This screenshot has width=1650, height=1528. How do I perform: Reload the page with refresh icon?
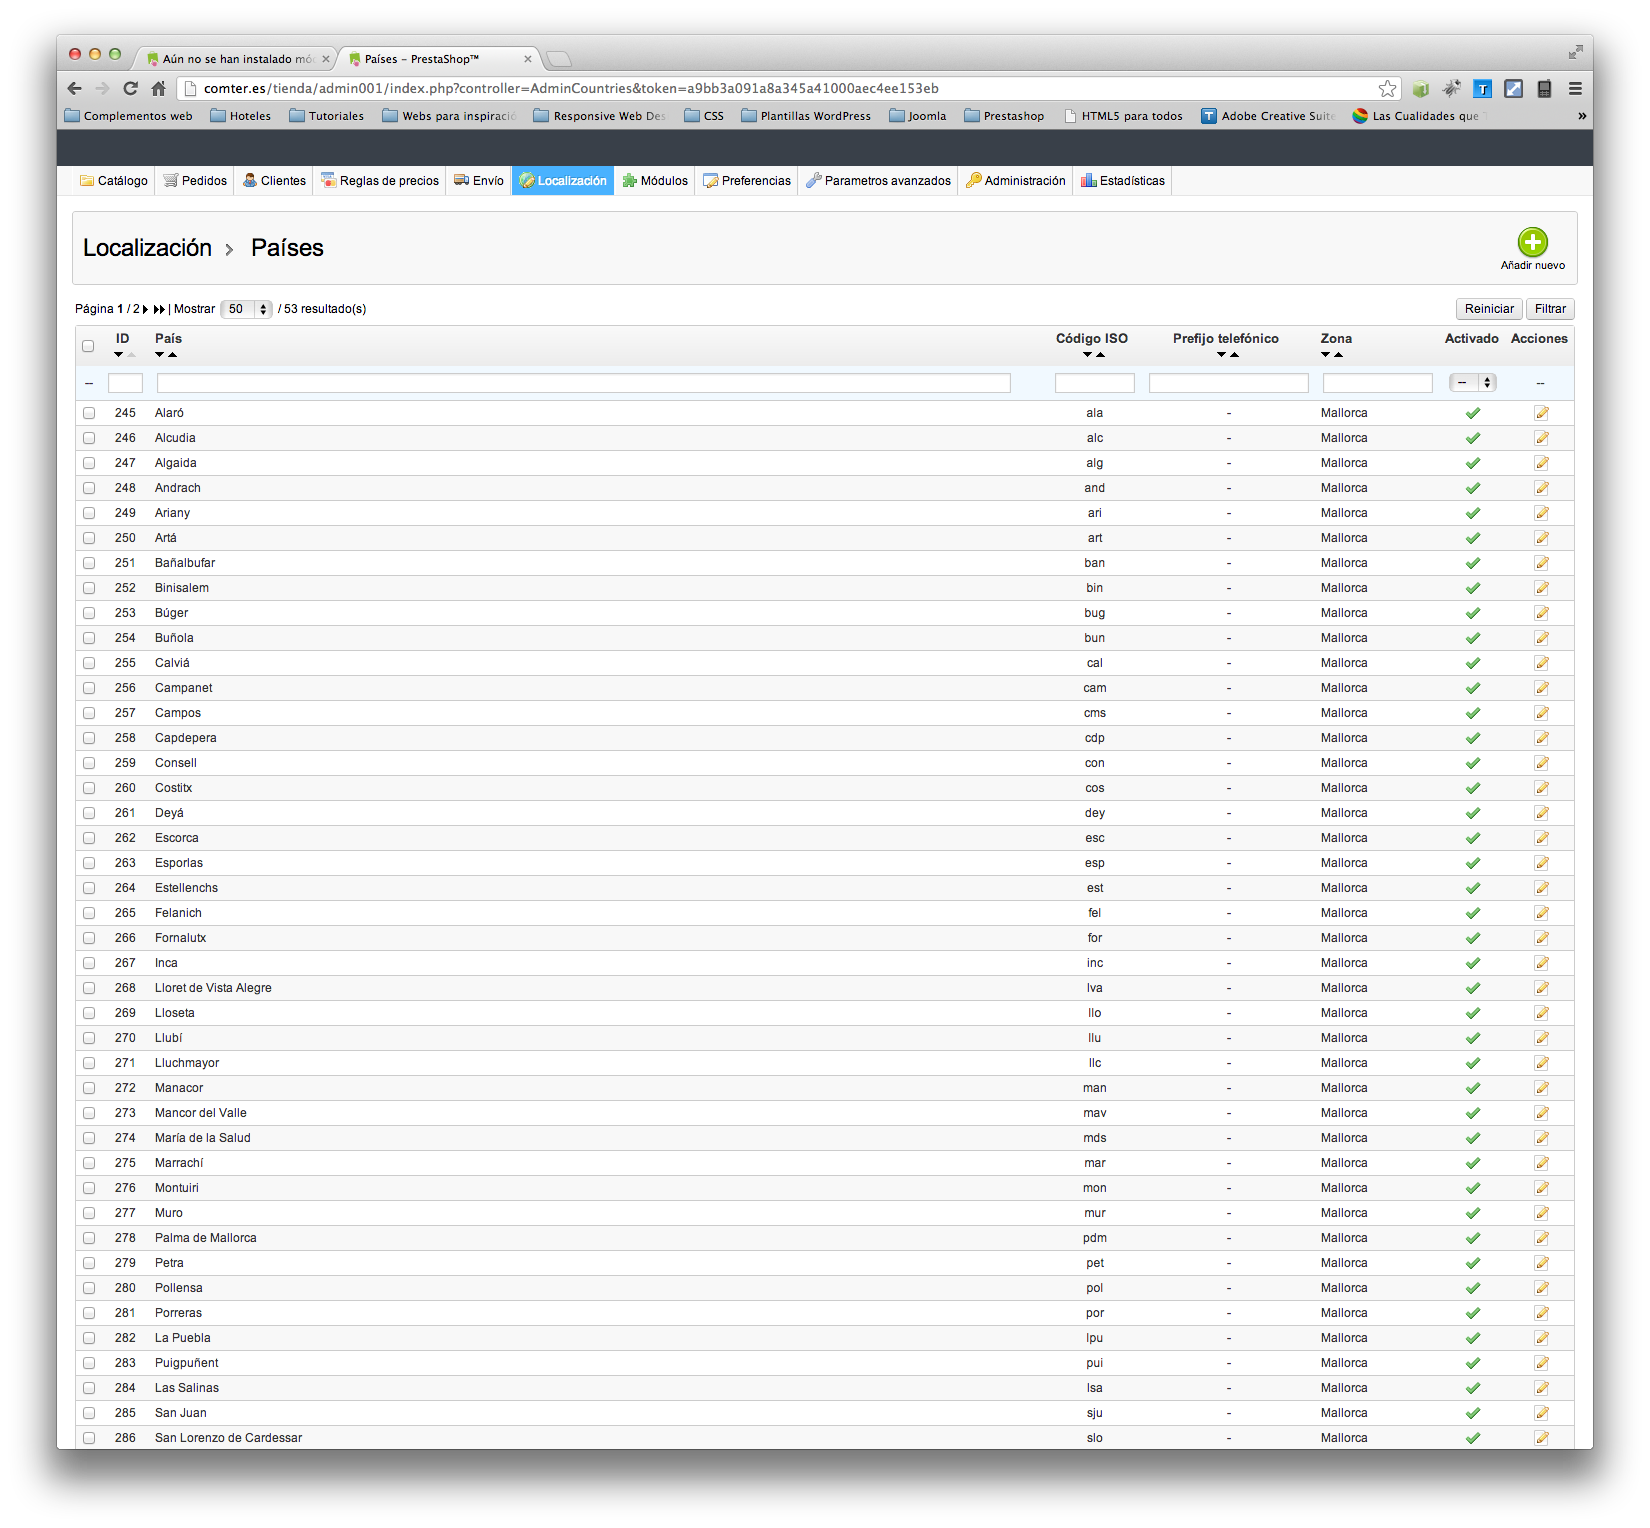[x=130, y=88]
